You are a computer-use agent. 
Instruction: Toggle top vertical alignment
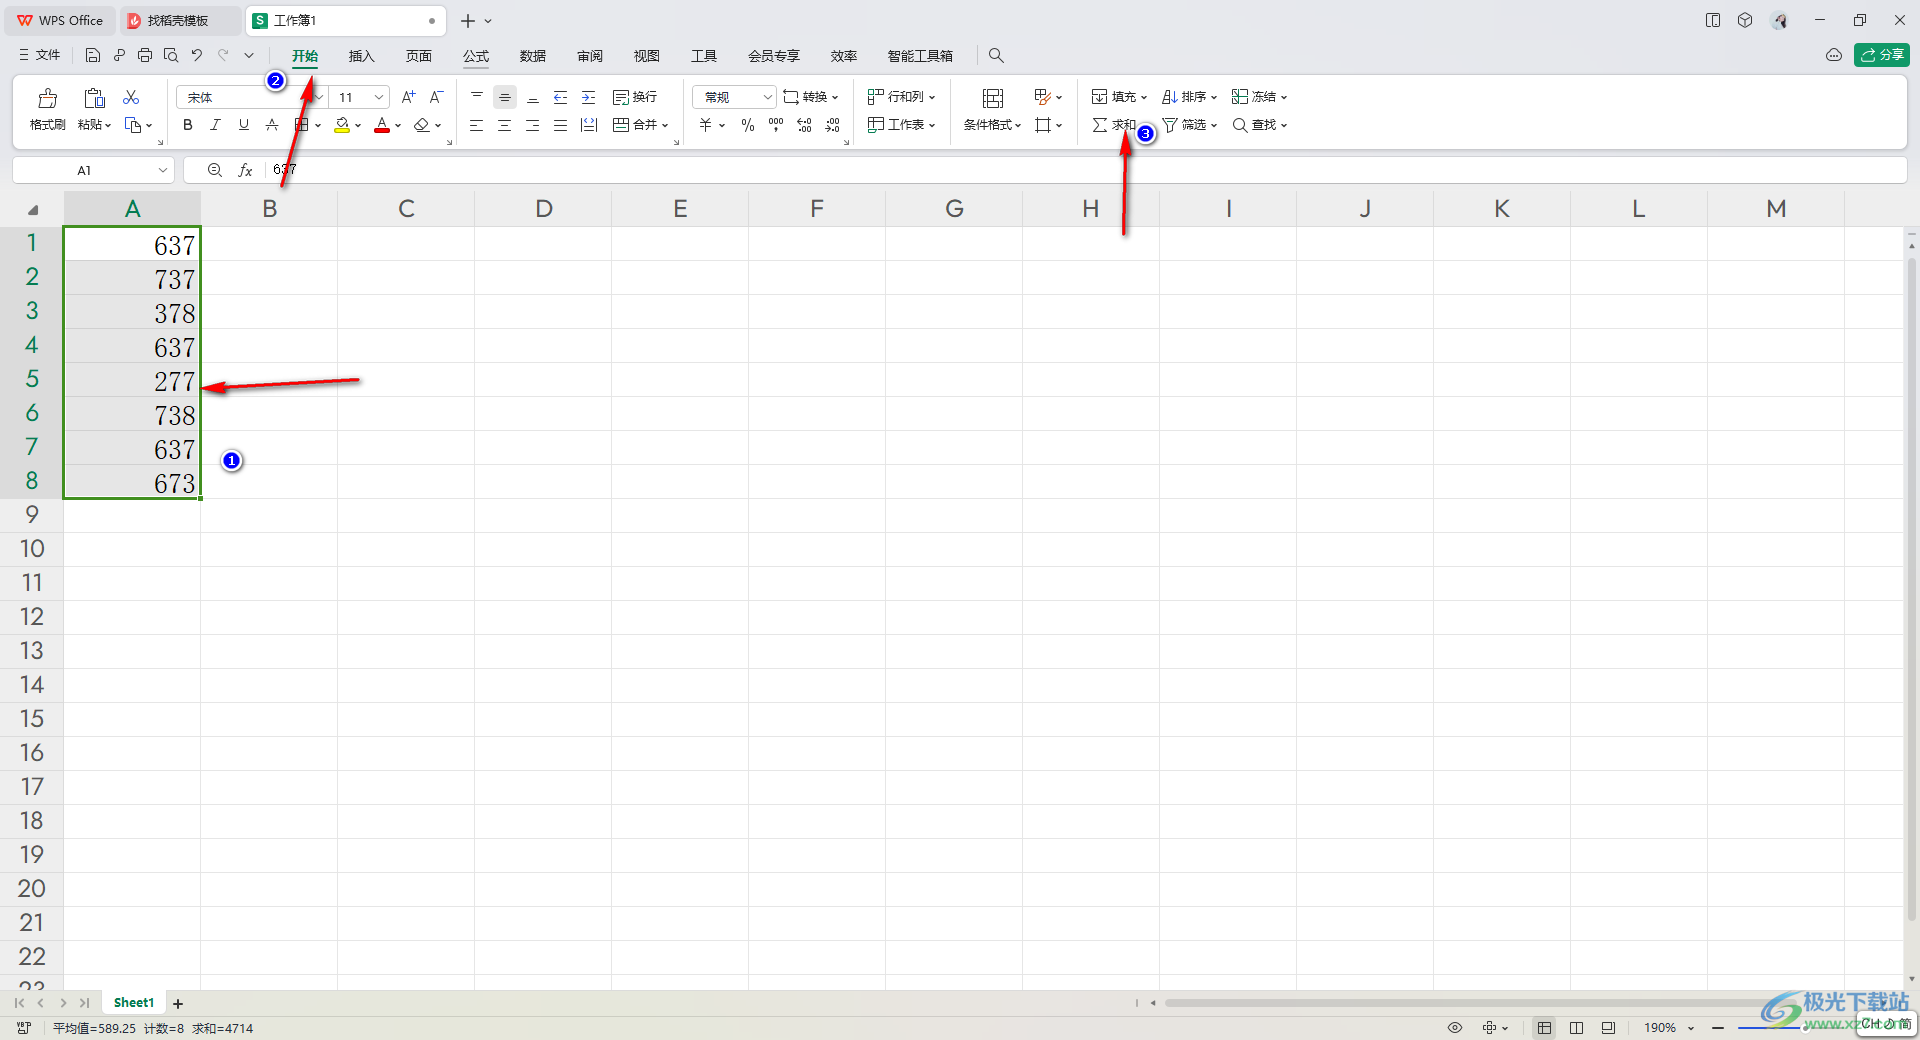(477, 97)
